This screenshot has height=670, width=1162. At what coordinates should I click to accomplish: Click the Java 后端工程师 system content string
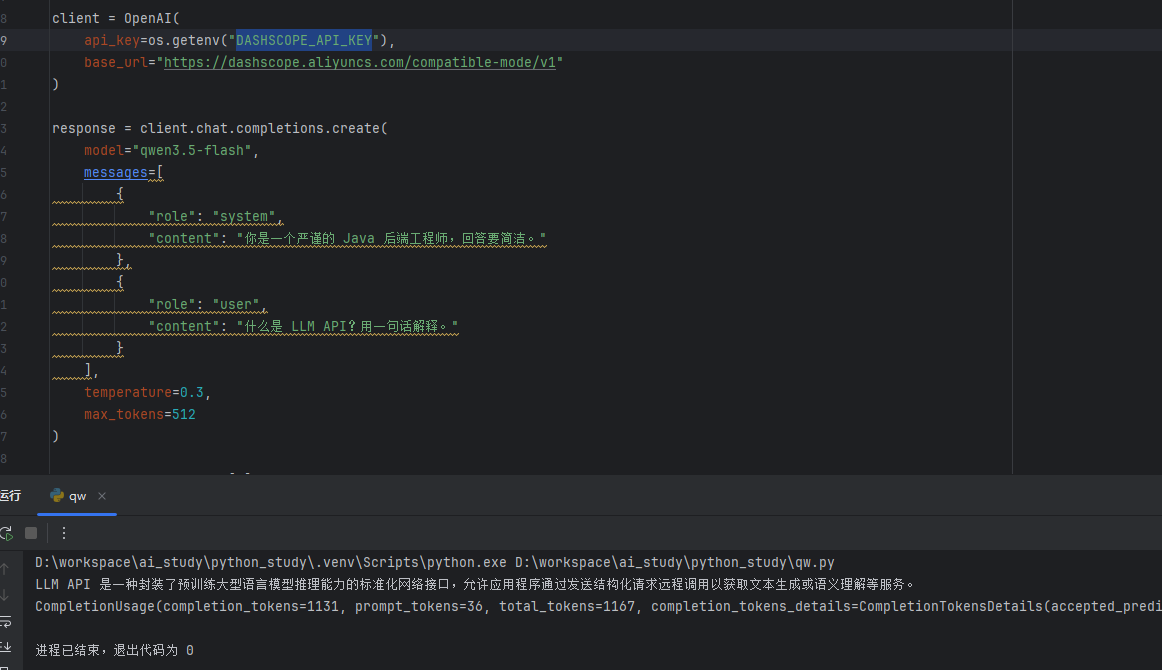[x=391, y=239]
